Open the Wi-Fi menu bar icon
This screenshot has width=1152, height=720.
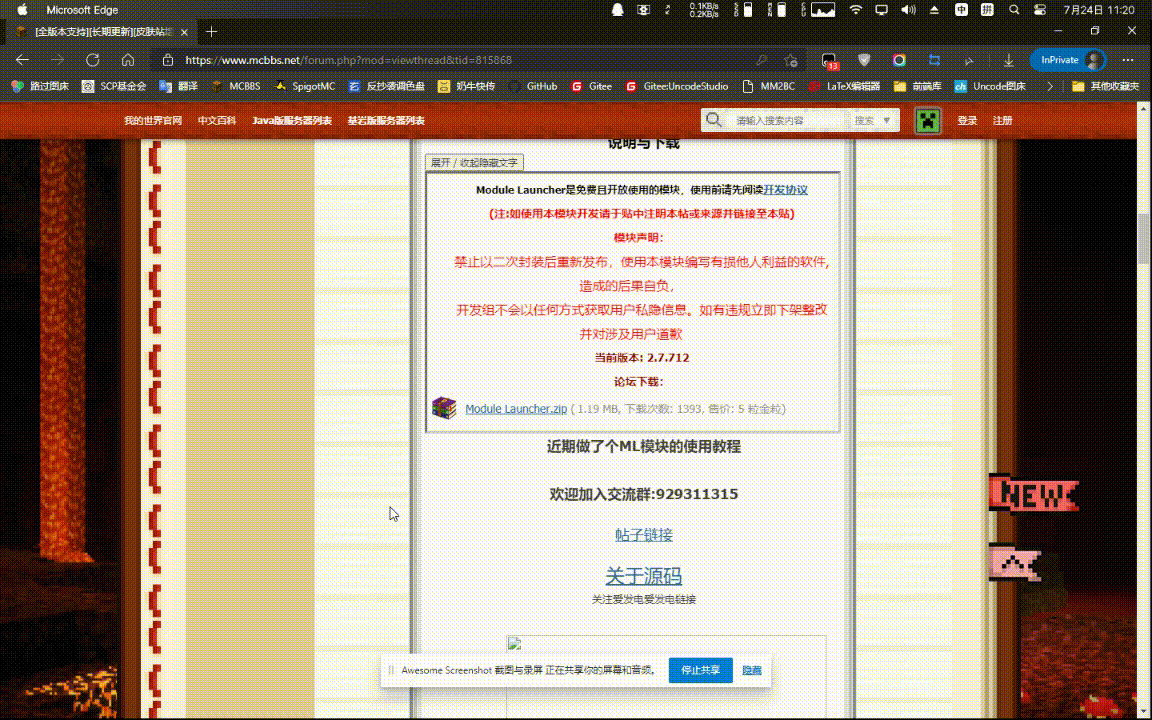click(855, 10)
